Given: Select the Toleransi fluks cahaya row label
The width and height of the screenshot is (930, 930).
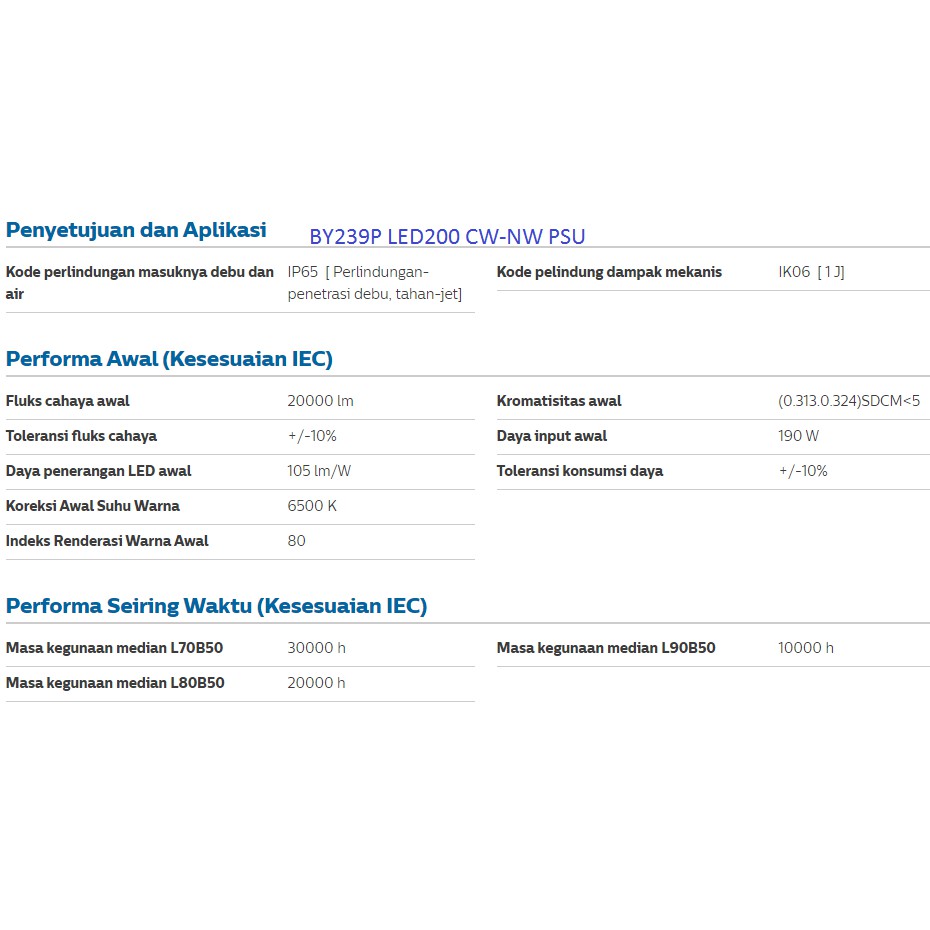Looking at the screenshot, I should [x=81, y=436].
